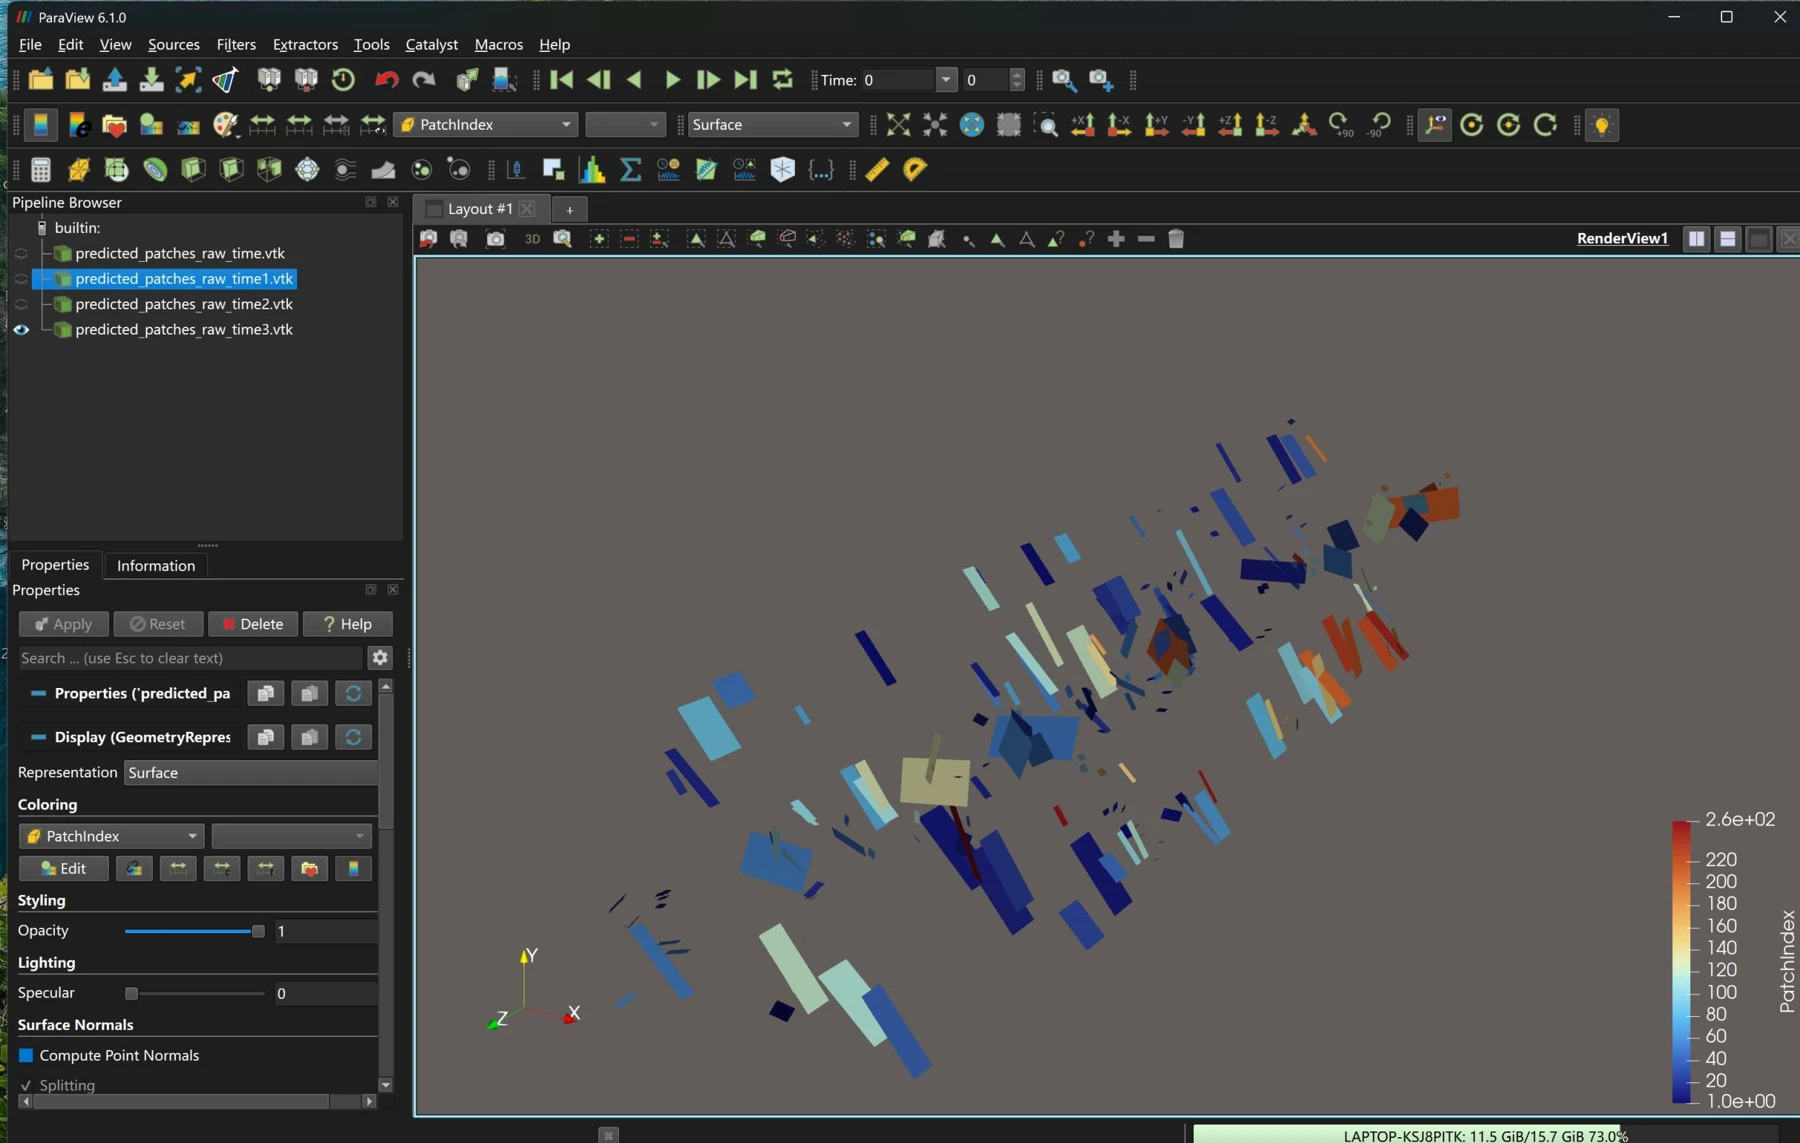Toggle Compute Point Normals checkbox

coord(27,1055)
